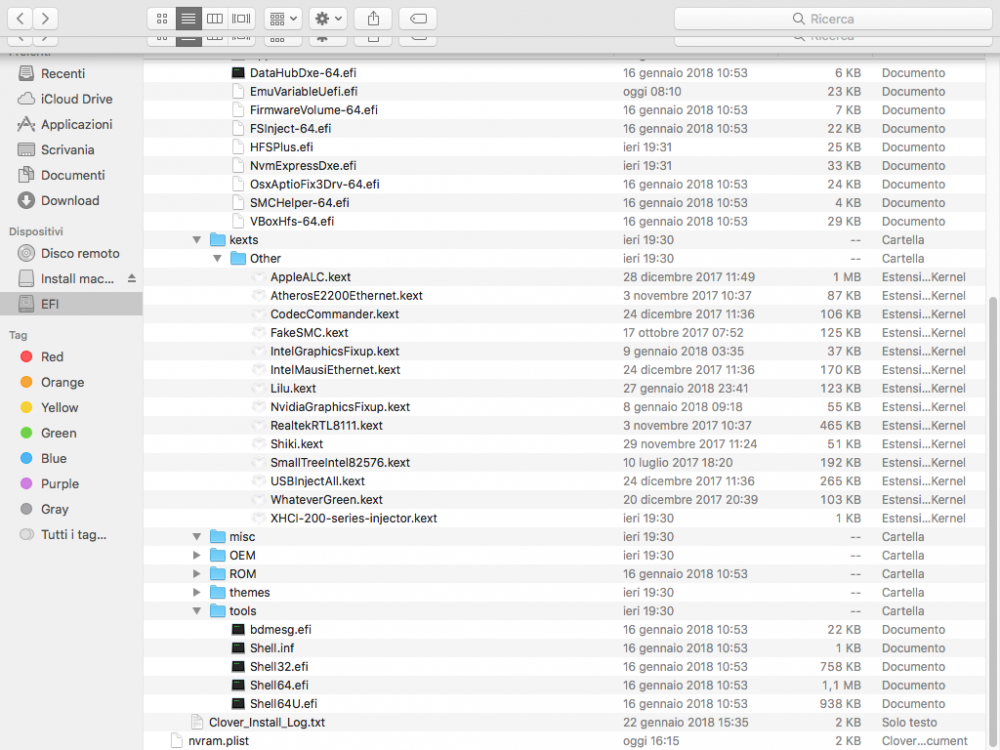Select IntelMausiEthernet.kext row
This screenshot has width=1000, height=750.
point(564,370)
